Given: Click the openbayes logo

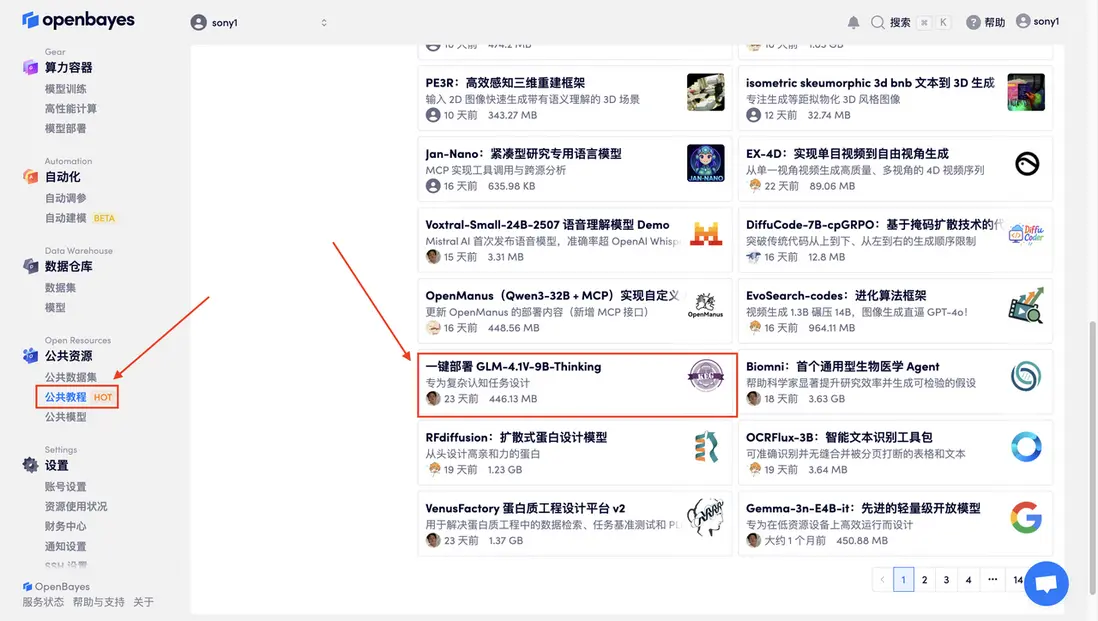Looking at the screenshot, I should 78,20.
